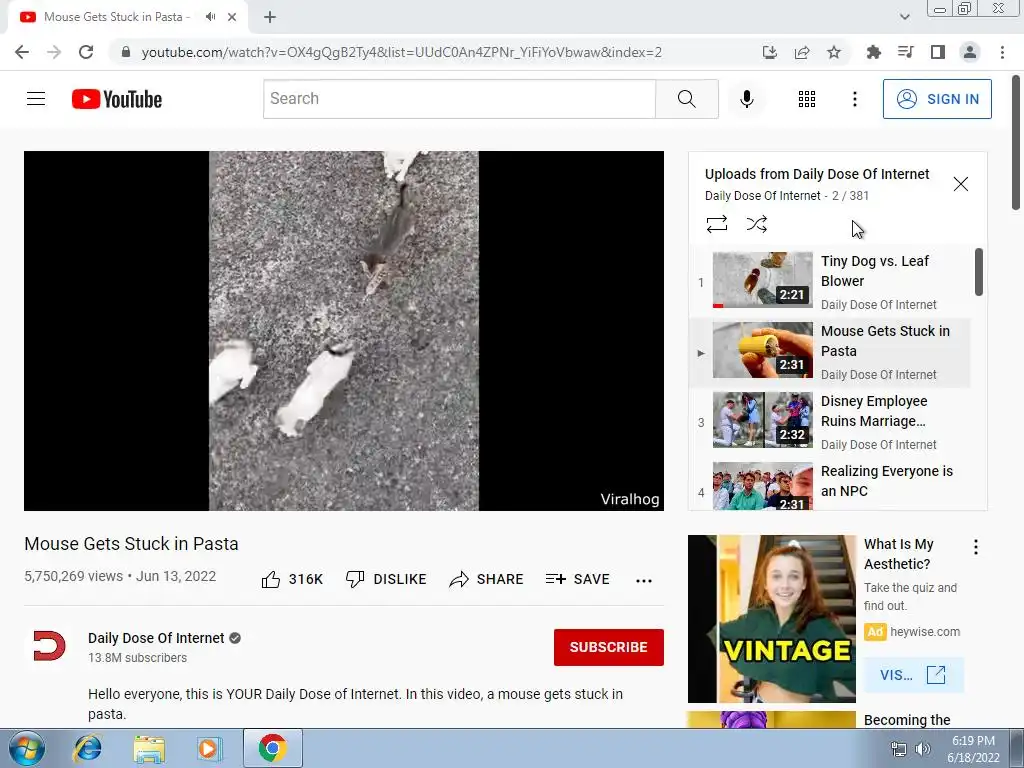The image size is (1024, 768).
Task: Mute the tab via the speaker icon
Action: 210,17
